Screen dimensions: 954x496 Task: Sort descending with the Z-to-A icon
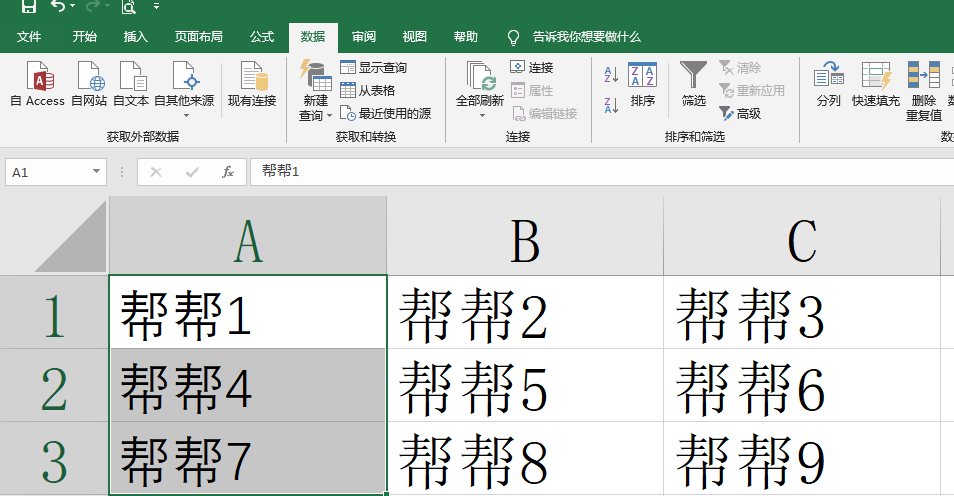click(x=611, y=105)
